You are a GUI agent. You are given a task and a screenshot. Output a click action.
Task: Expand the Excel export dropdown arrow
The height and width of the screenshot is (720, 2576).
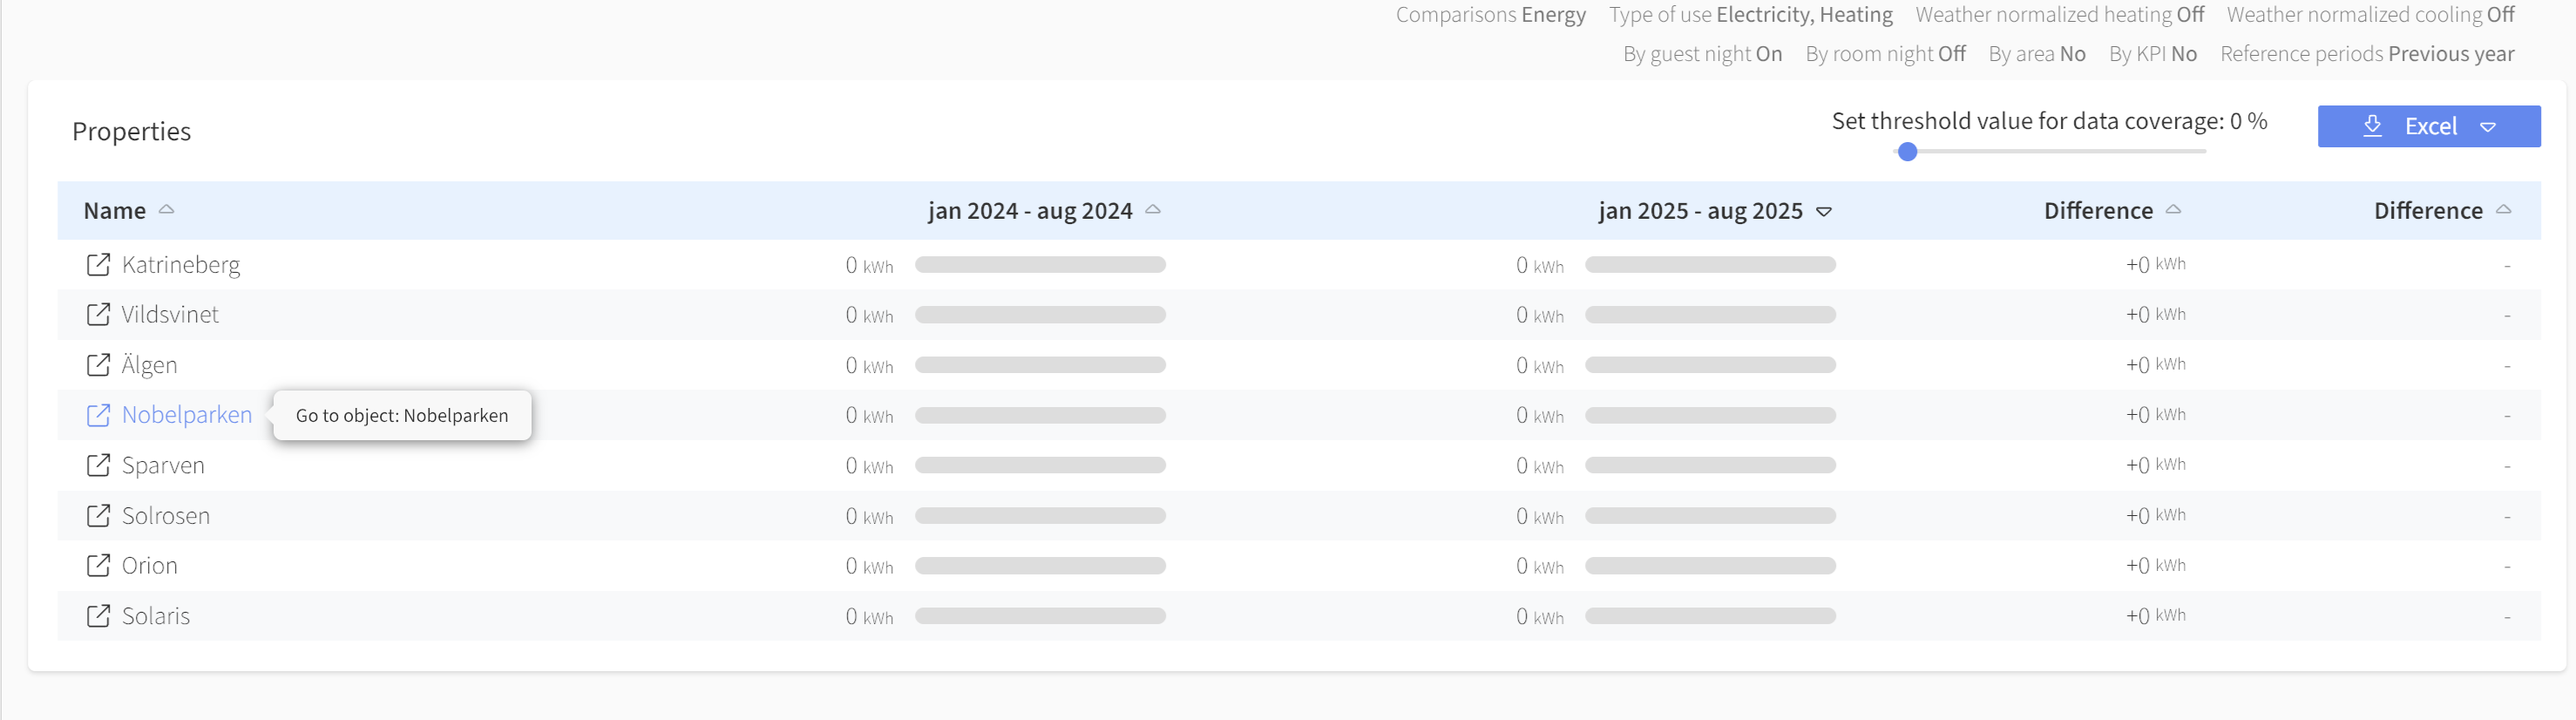pos(2487,127)
